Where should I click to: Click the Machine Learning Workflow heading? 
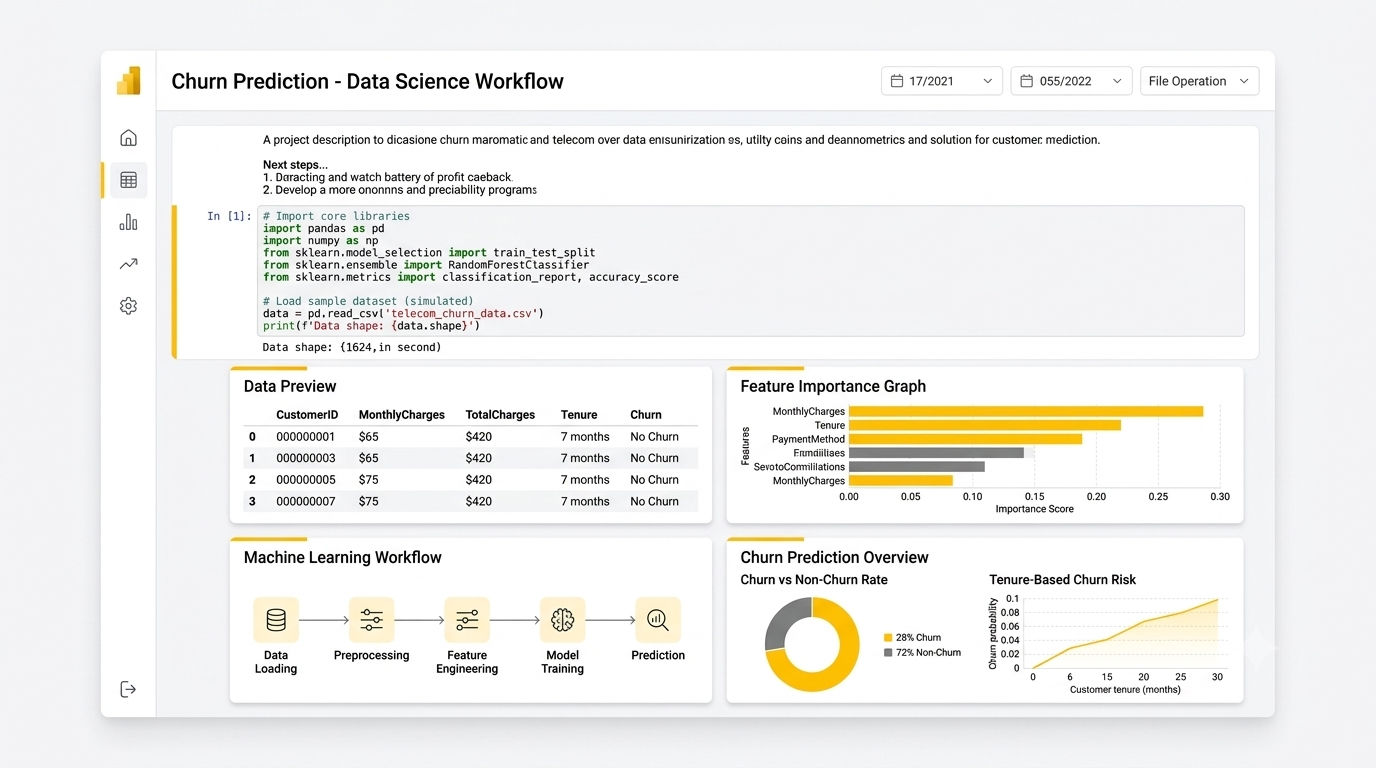[x=343, y=558]
